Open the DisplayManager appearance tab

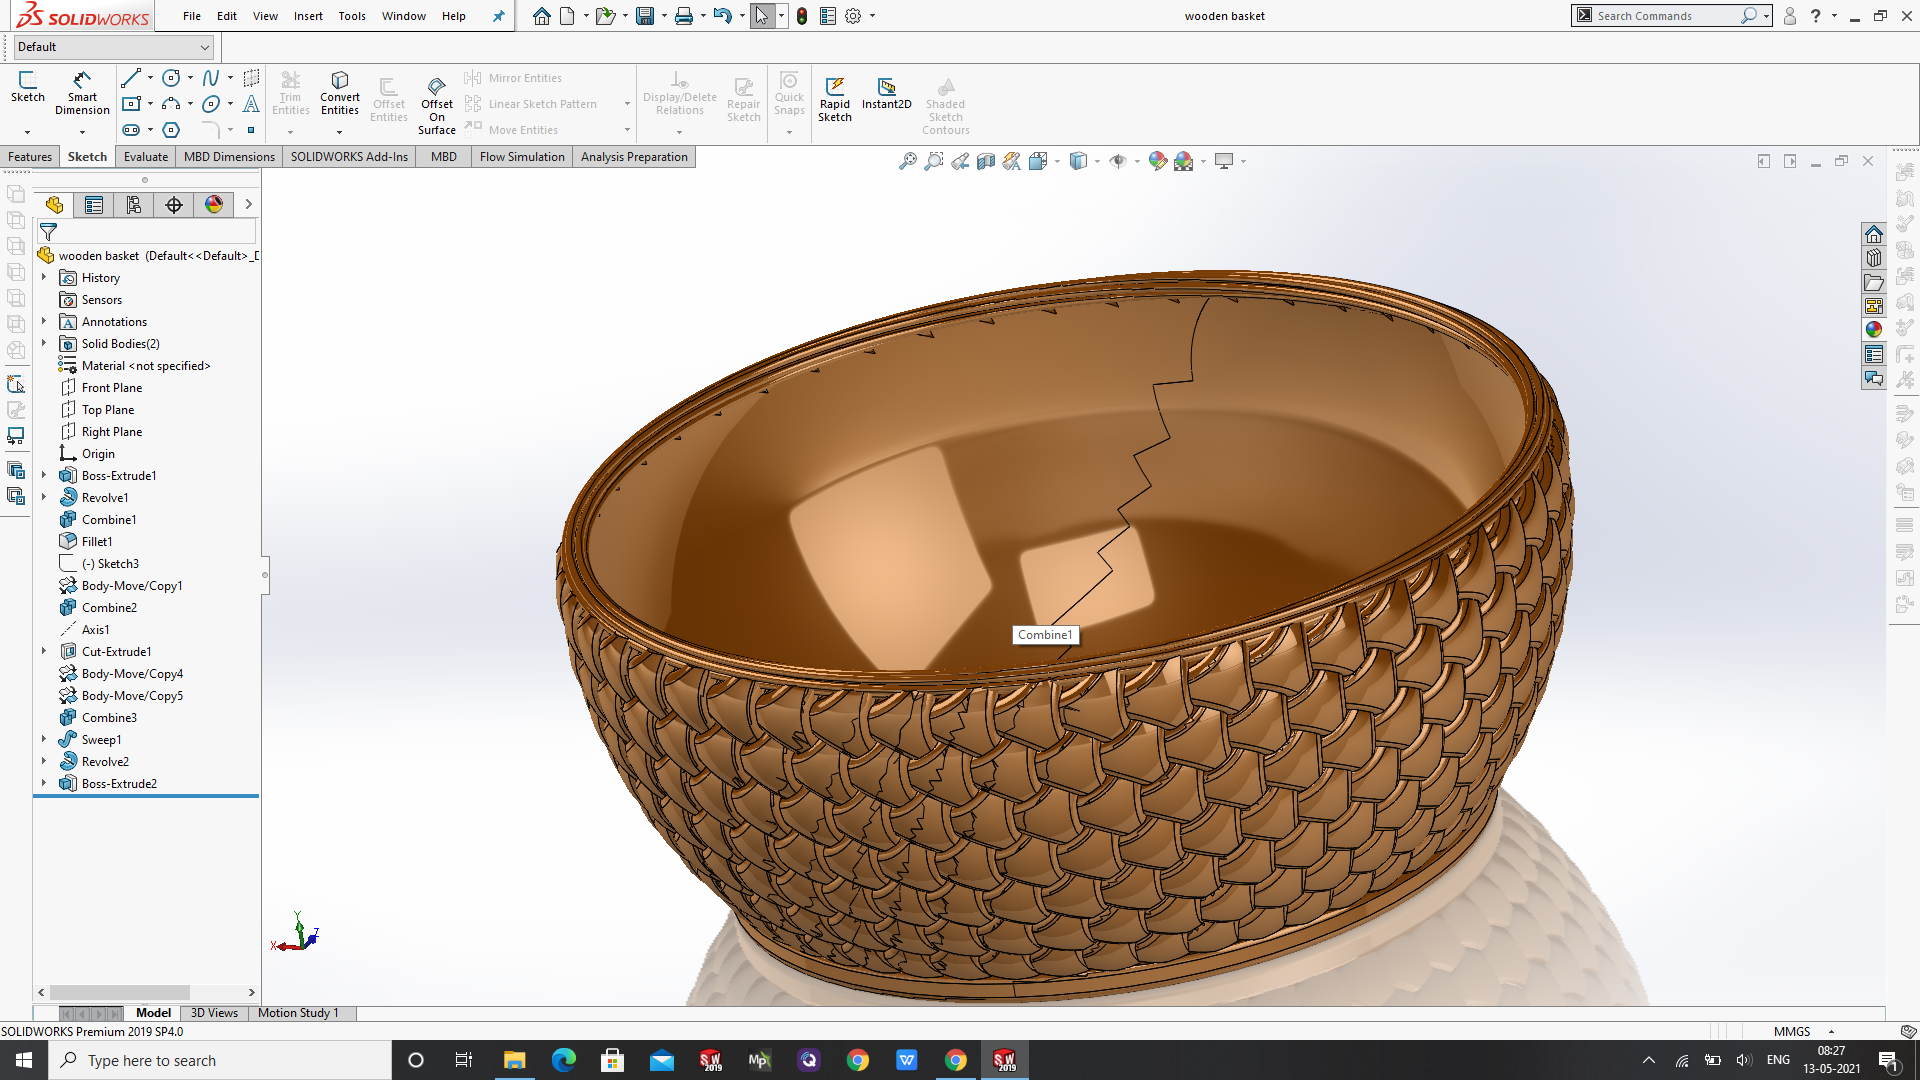tap(214, 205)
